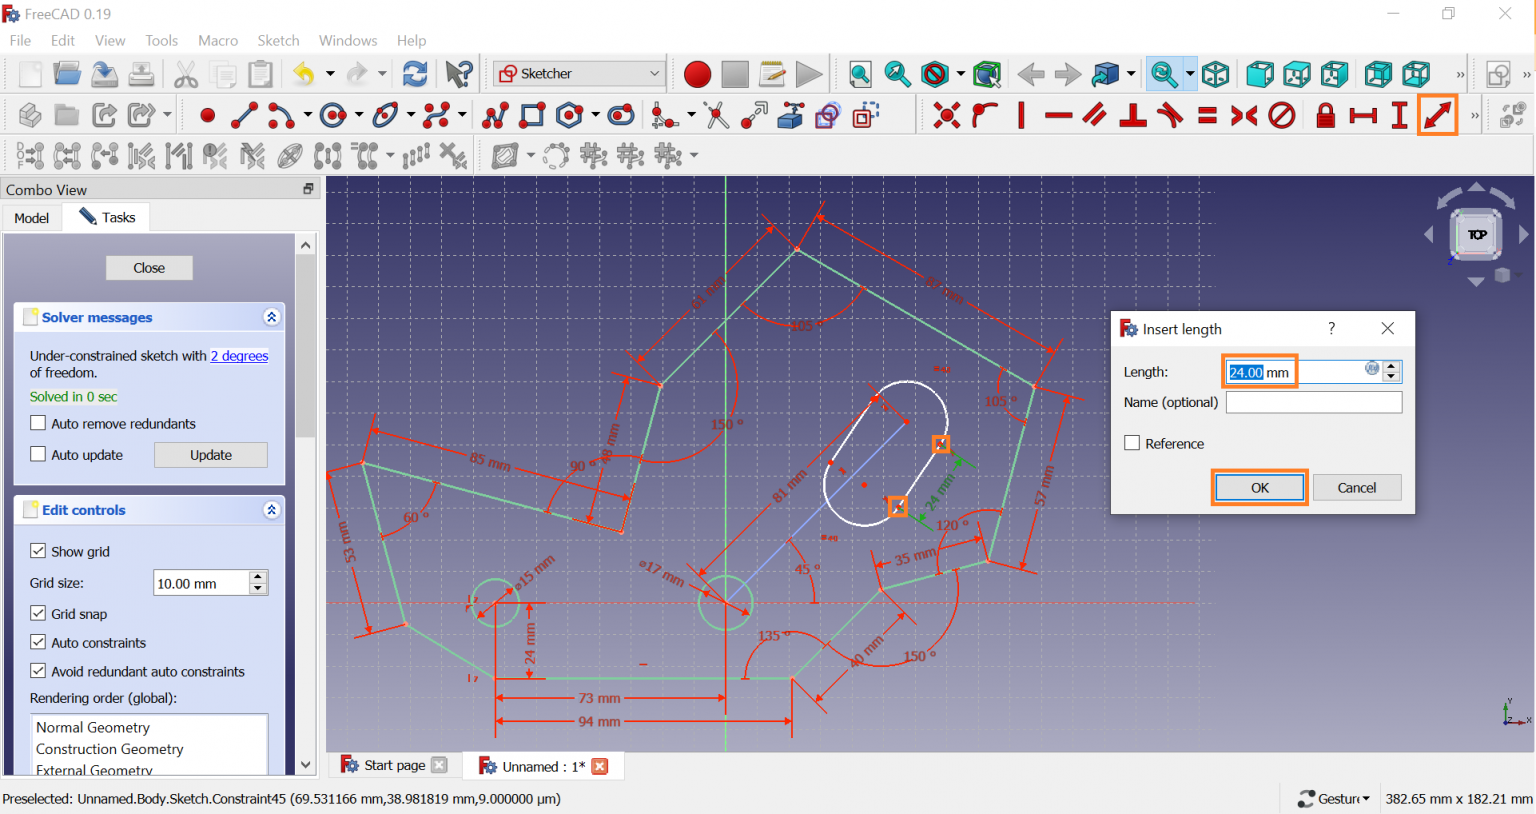Switch to the Model tab
This screenshot has width=1536, height=814.
(x=31, y=218)
